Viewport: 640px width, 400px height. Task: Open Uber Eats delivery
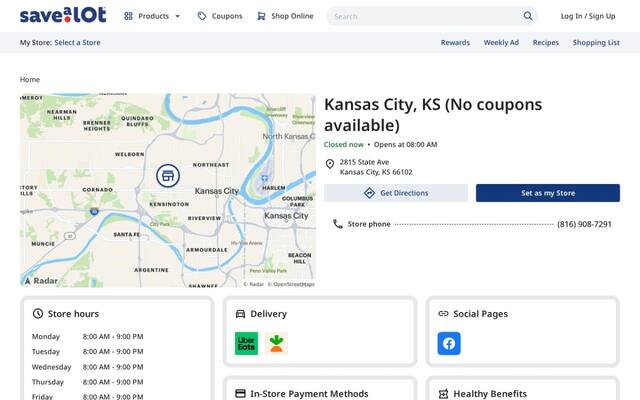(246, 343)
